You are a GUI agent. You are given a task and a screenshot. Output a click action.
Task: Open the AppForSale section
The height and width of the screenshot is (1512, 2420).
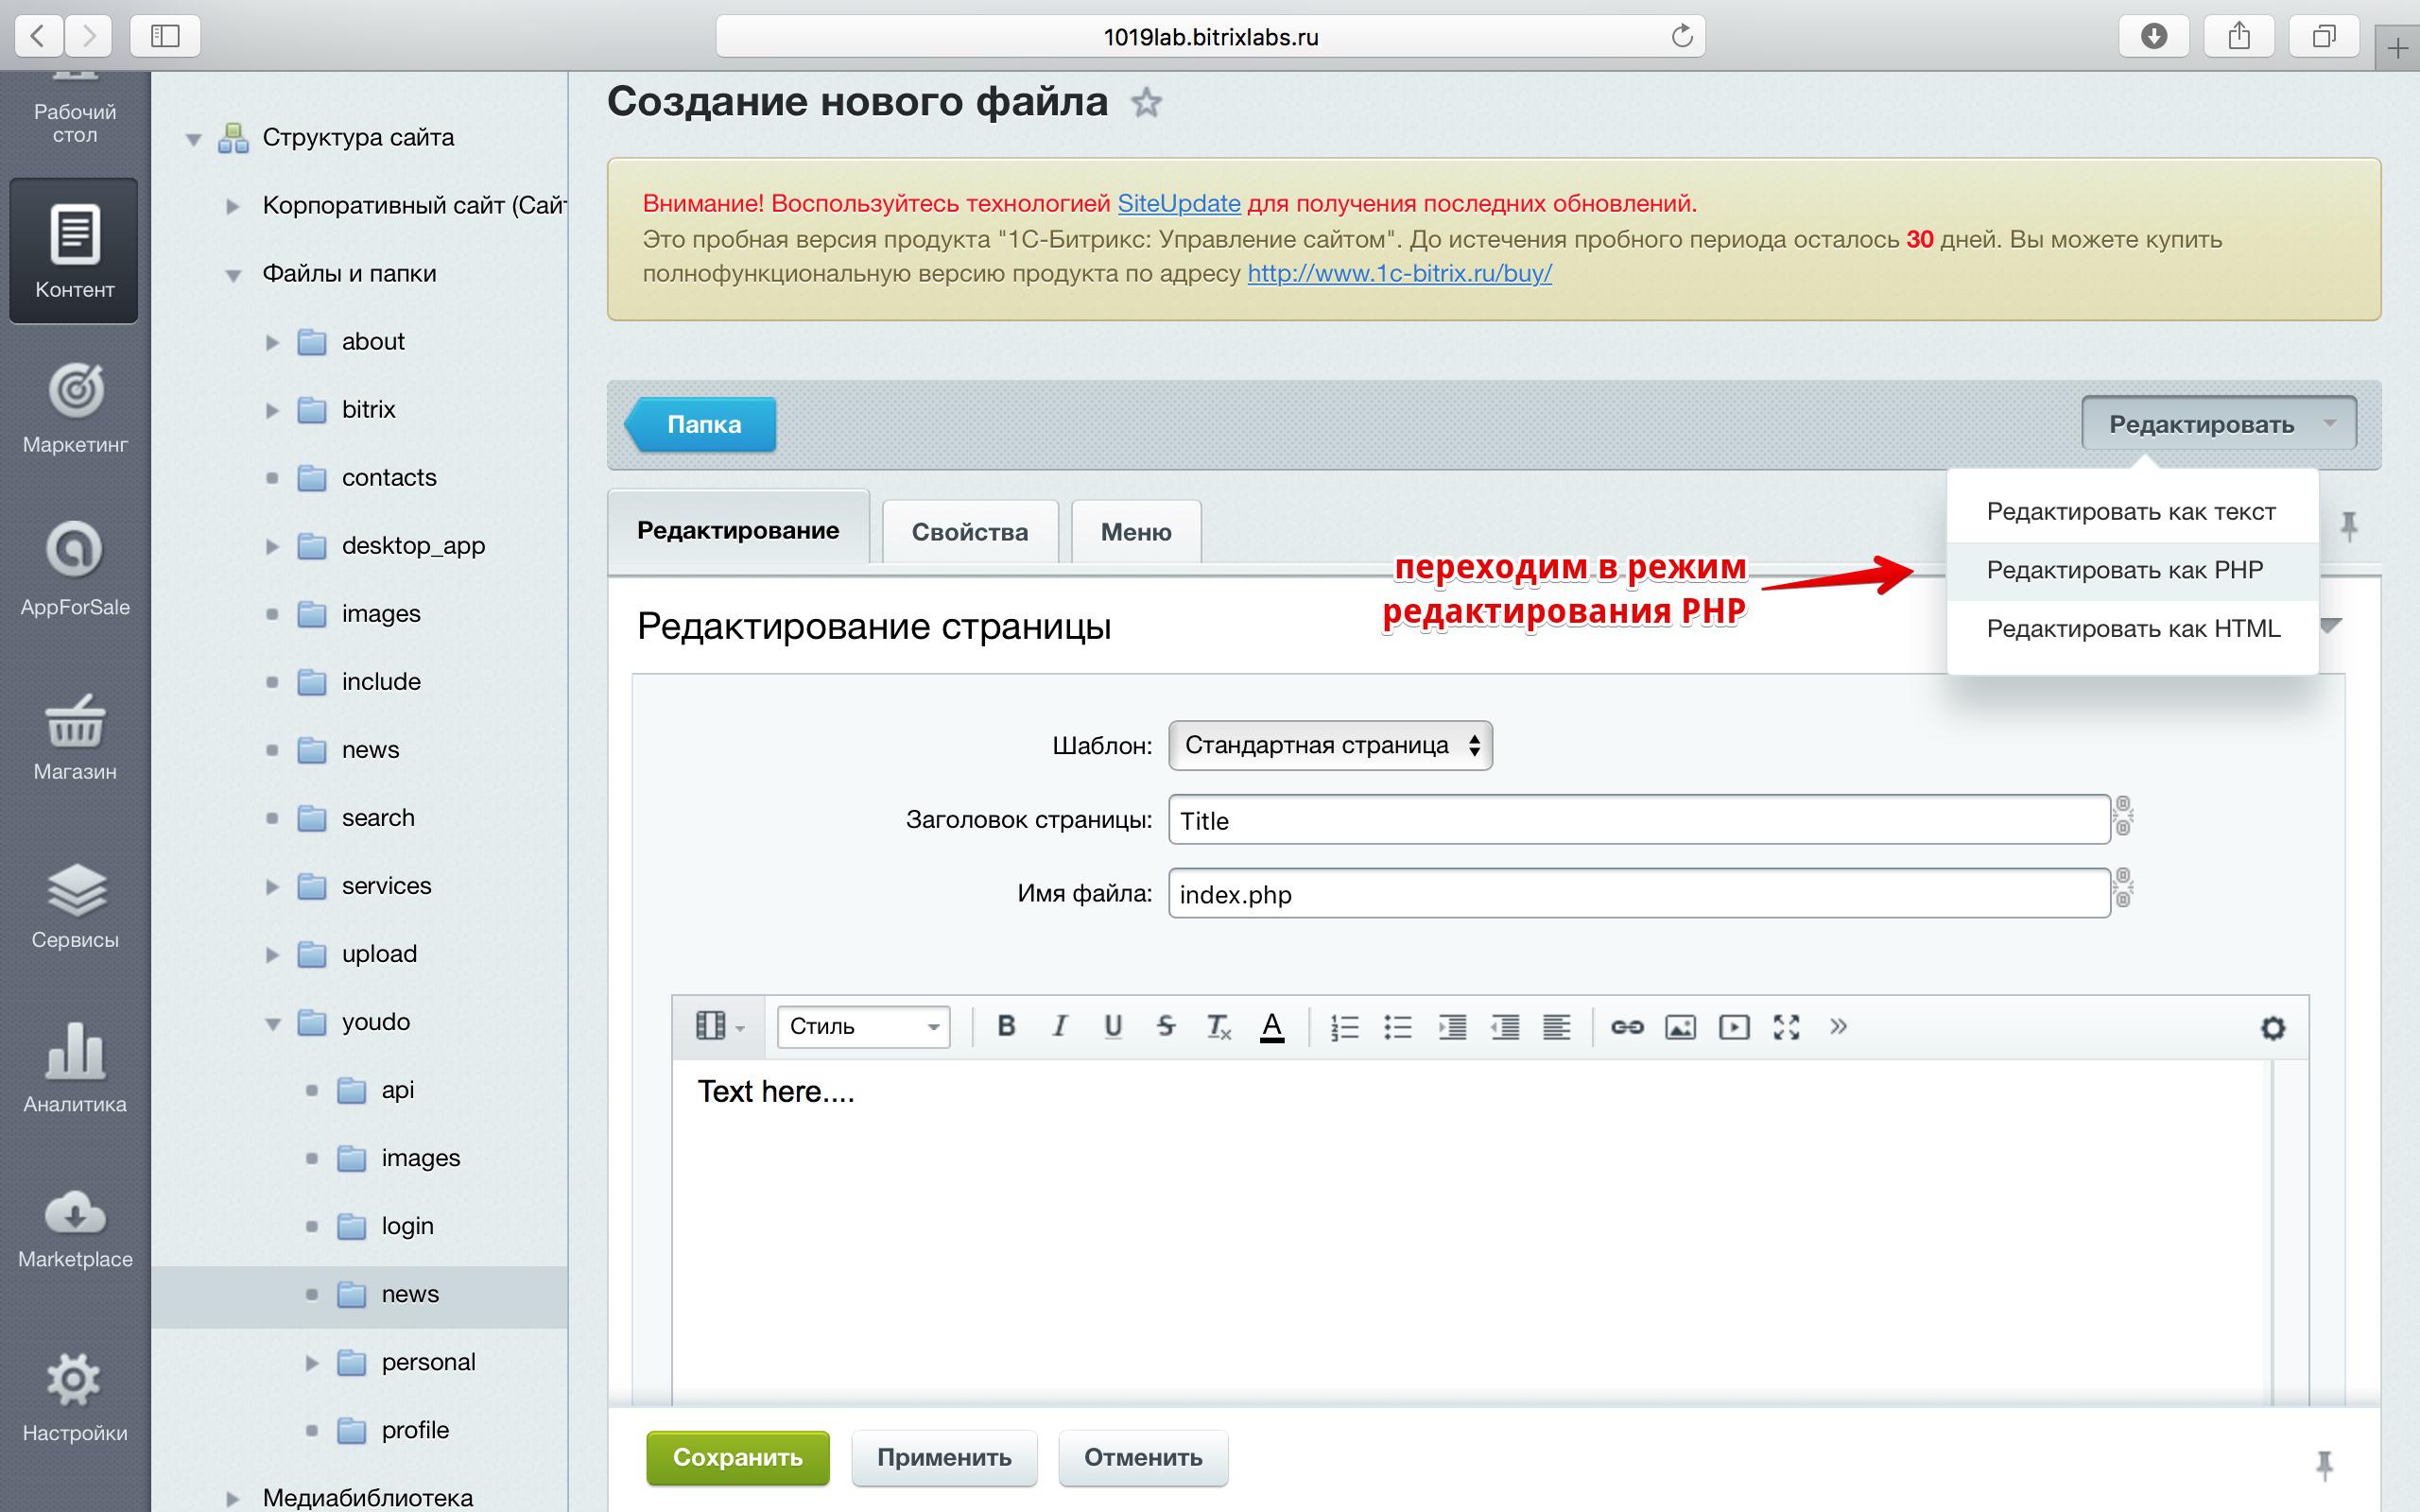coord(75,568)
